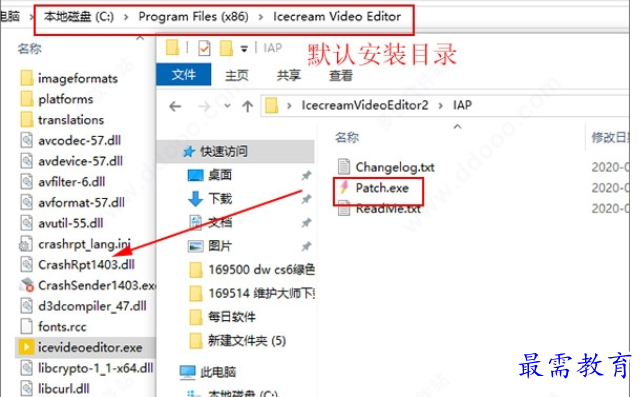Click the properties checkmark quick-access icon
This screenshot has width=640, height=397.
pyautogui.click(x=204, y=48)
